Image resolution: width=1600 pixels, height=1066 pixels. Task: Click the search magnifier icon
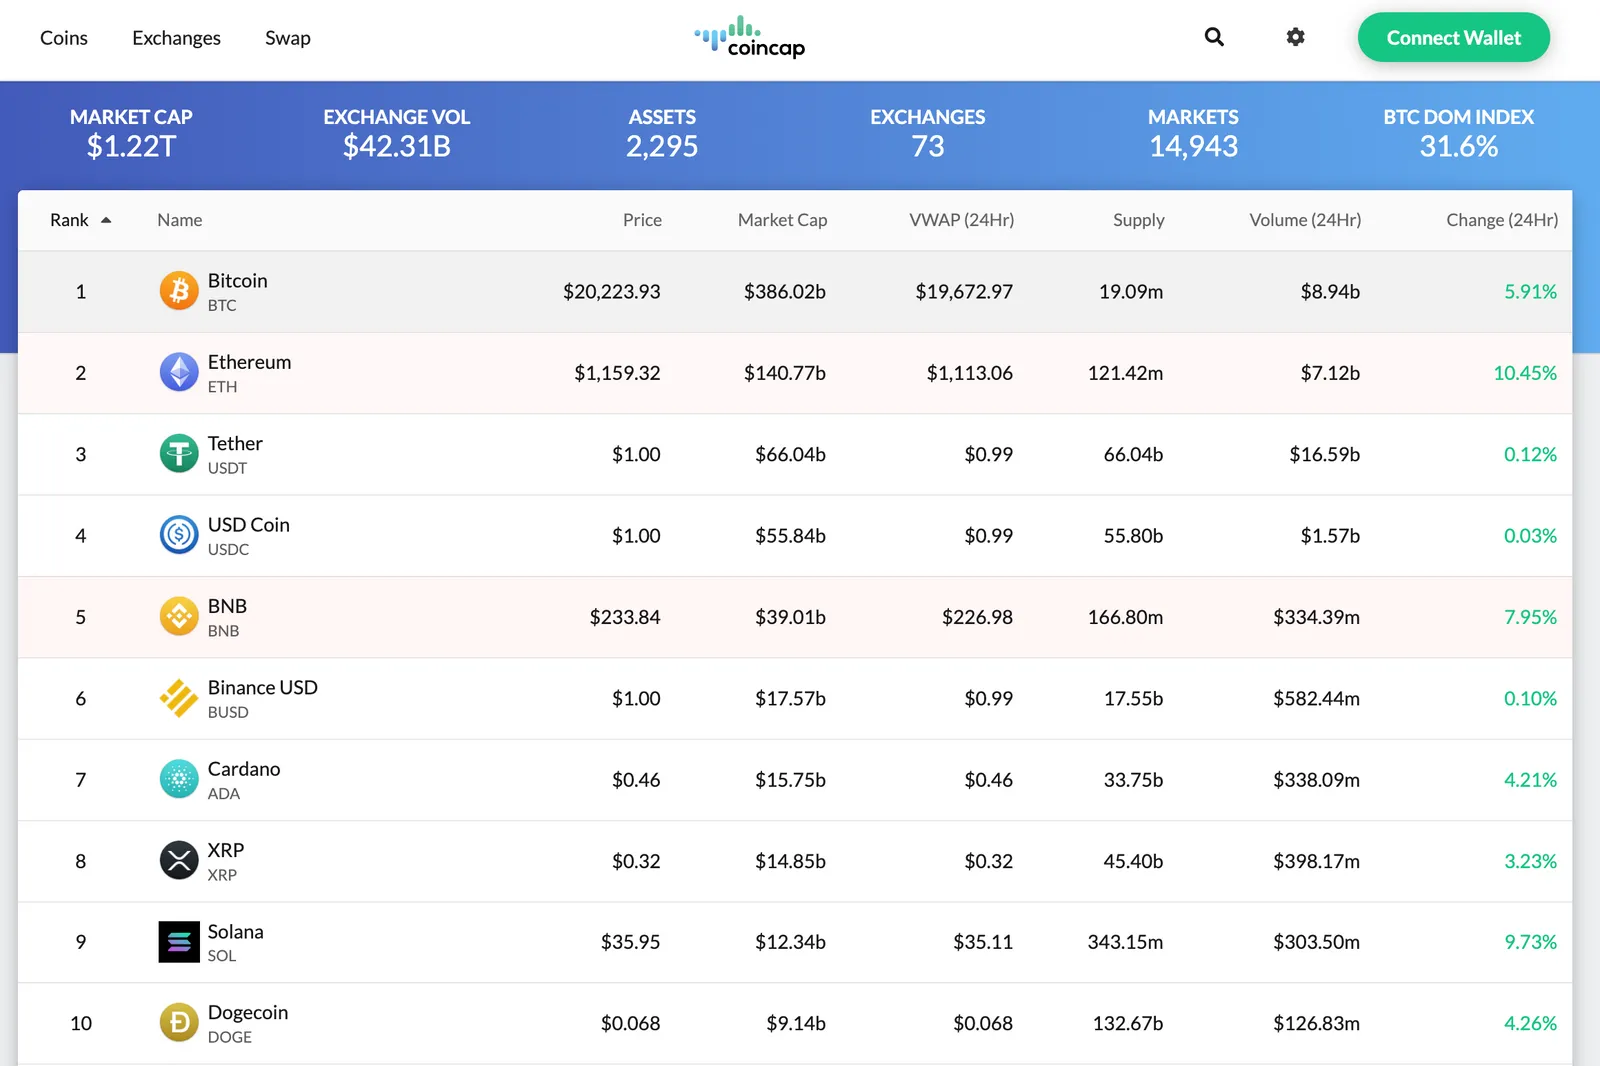click(x=1214, y=37)
